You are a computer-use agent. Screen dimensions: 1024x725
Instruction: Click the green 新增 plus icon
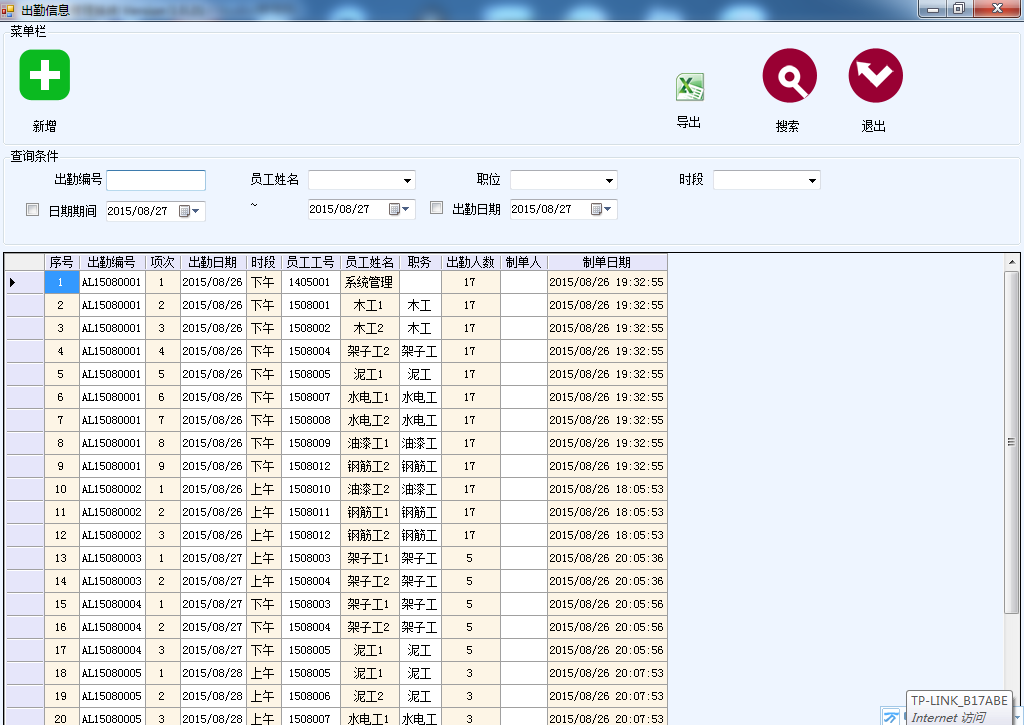click(44, 75)
